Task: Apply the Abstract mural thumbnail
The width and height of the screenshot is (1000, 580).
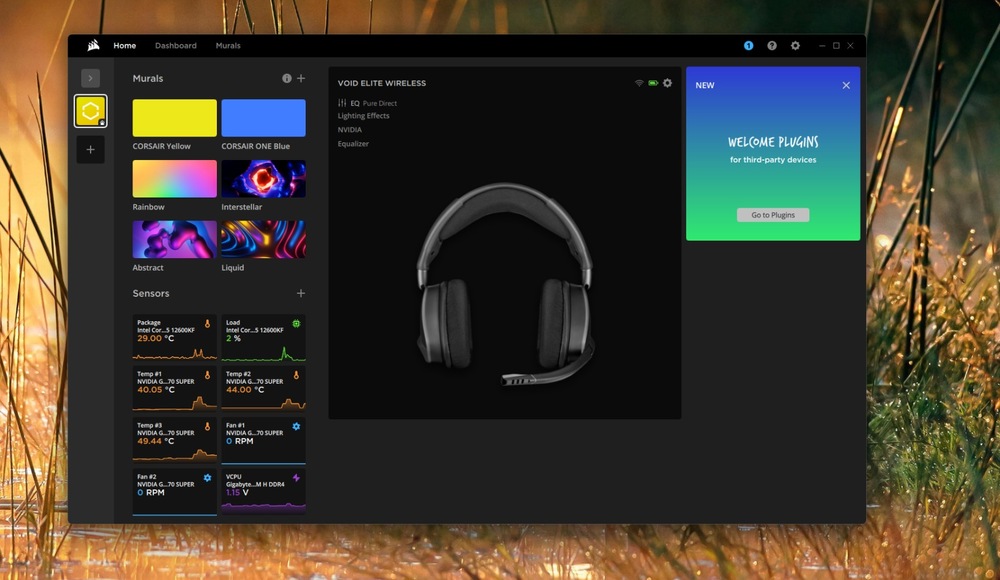Action: 174,239
